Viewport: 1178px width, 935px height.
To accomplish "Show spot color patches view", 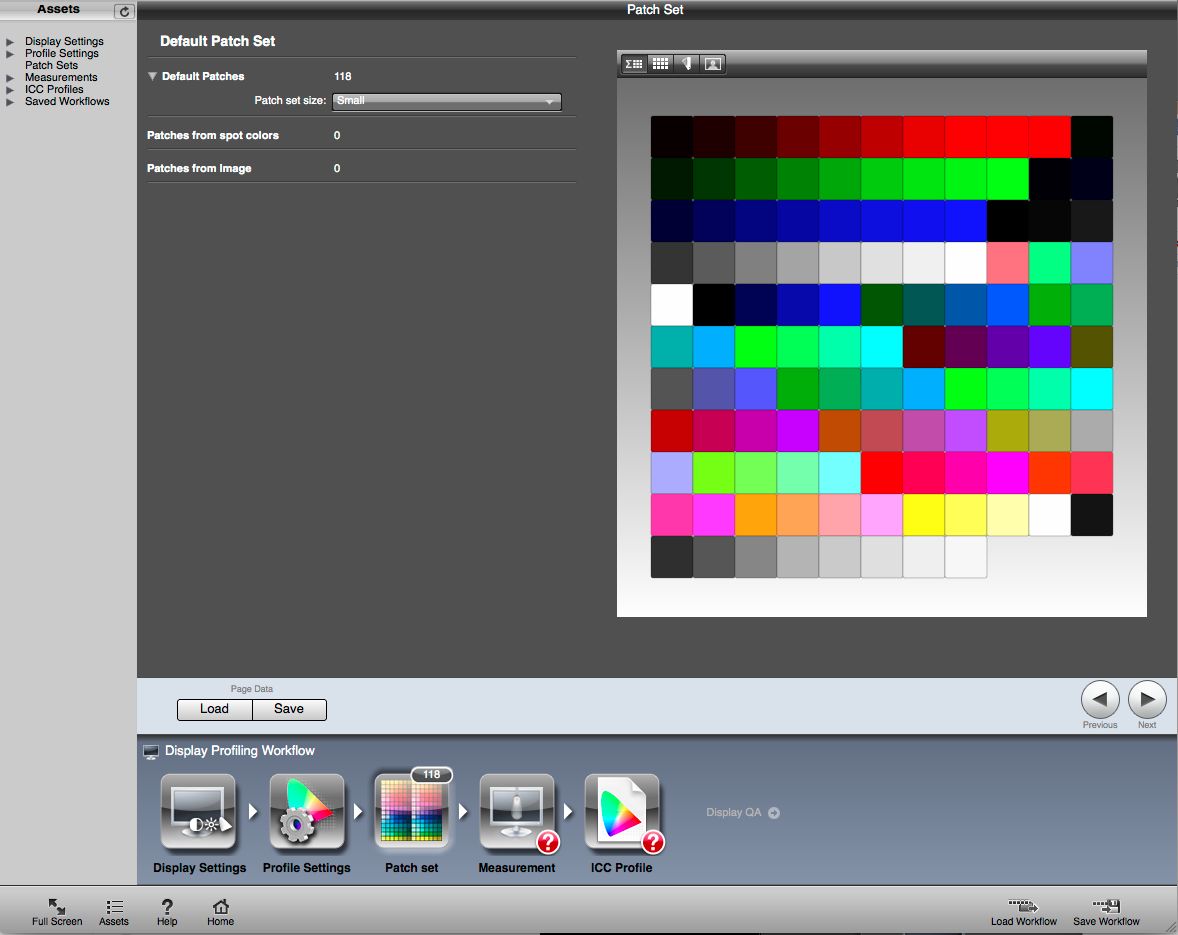I will click(x=686, y=64).
